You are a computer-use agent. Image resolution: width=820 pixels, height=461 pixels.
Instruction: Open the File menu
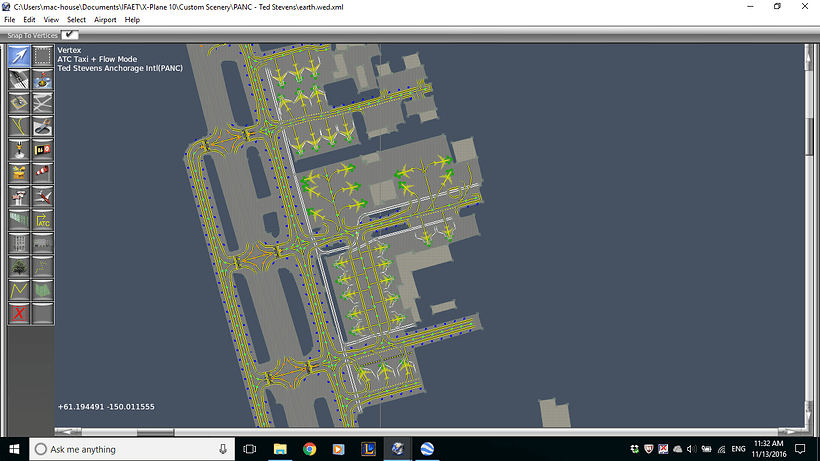(9, 20)
